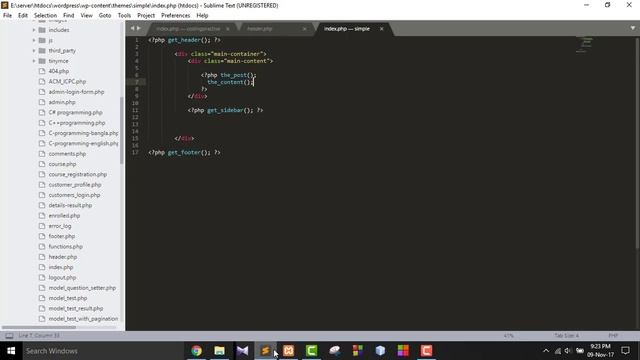Expand the js folder arrow
640x360 pixels.
34,40
